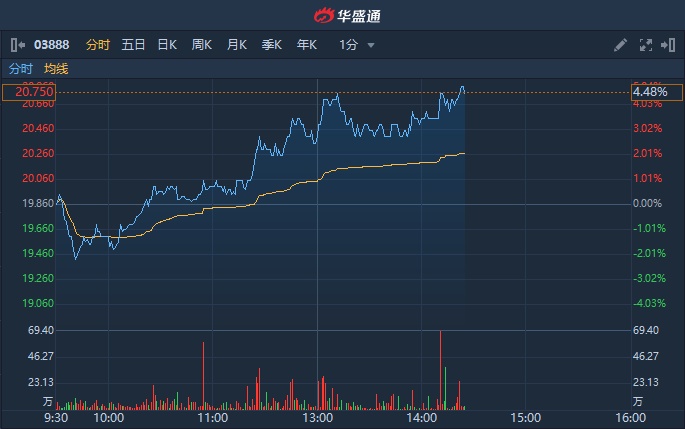Select the pencil drawing tool icon
Viewport: 685px width, 429px height.
pyautogui.click(x=620, y=45)
